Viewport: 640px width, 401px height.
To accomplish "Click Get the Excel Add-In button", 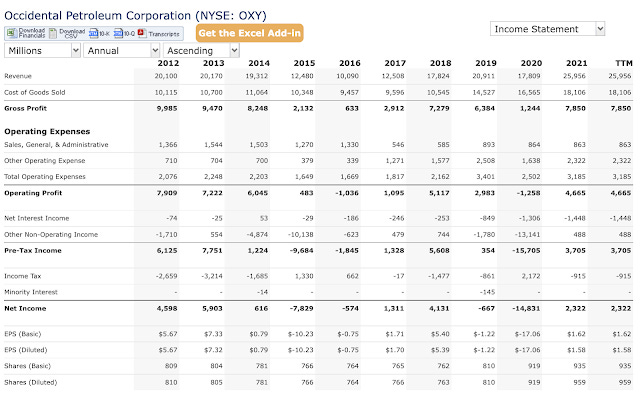I will coord(250,33).
